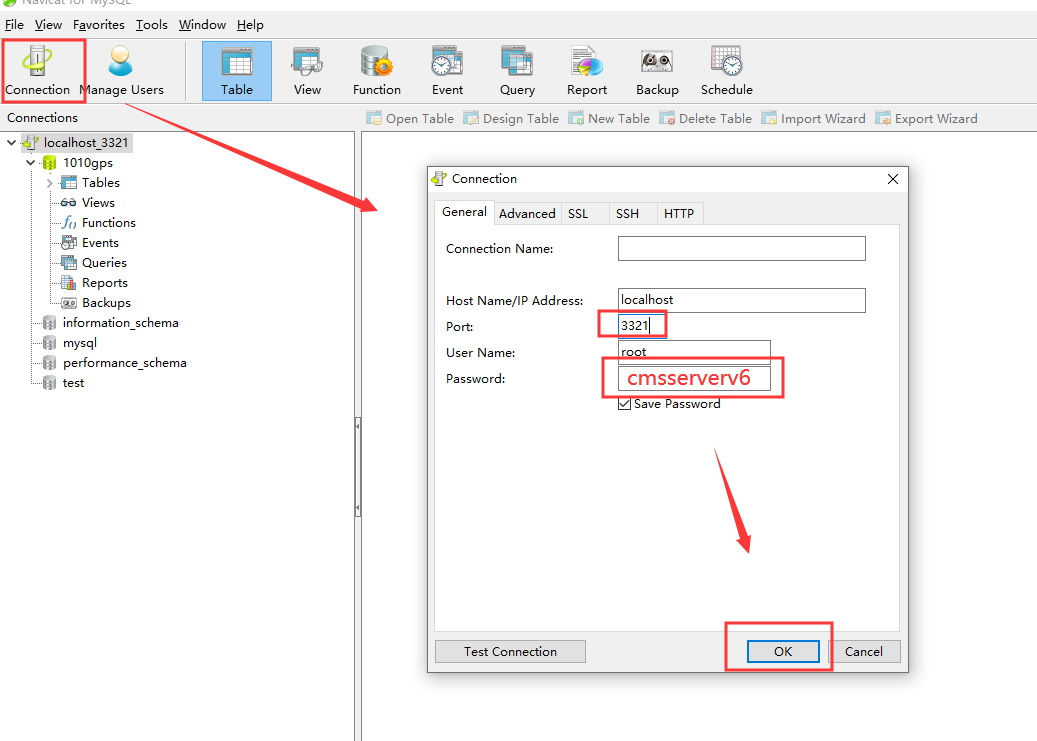Click the Function toolbar icon

click(x=377, y=70)
